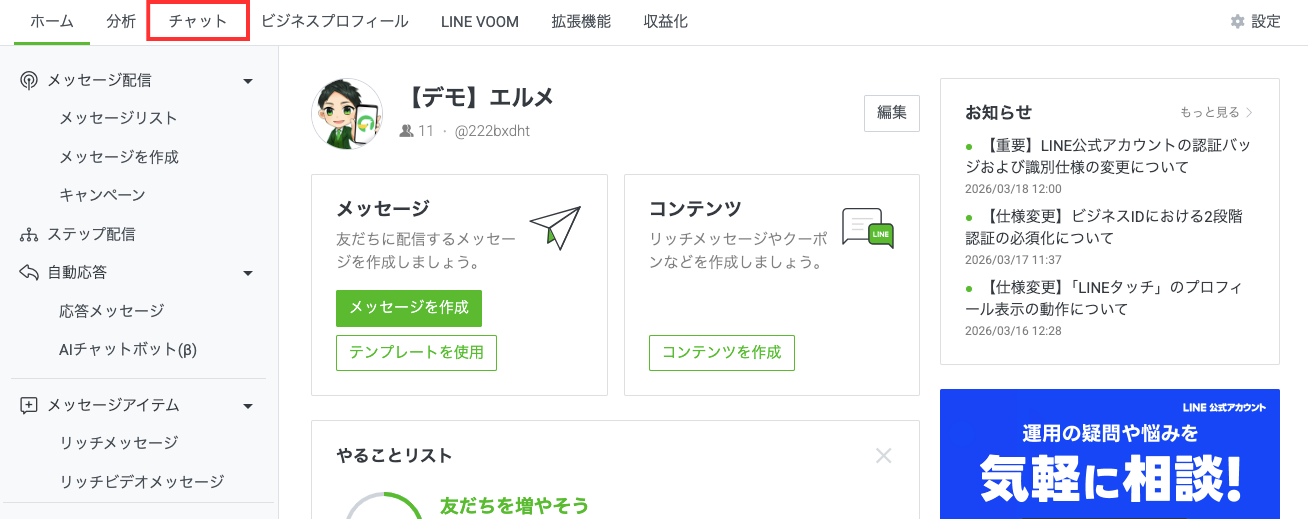The width and height of the screenshot is (1308, 519).
Task: Click the green メッセージを作成 button
Action: point(409,308)
